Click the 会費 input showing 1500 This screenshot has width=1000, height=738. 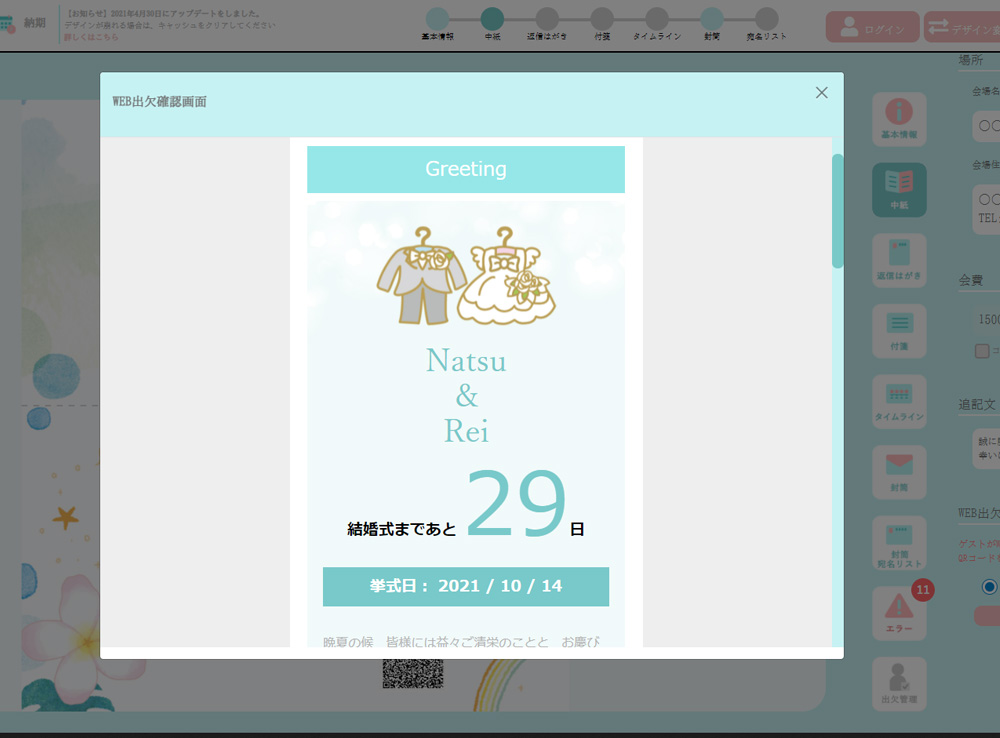(x=987, y=319)
